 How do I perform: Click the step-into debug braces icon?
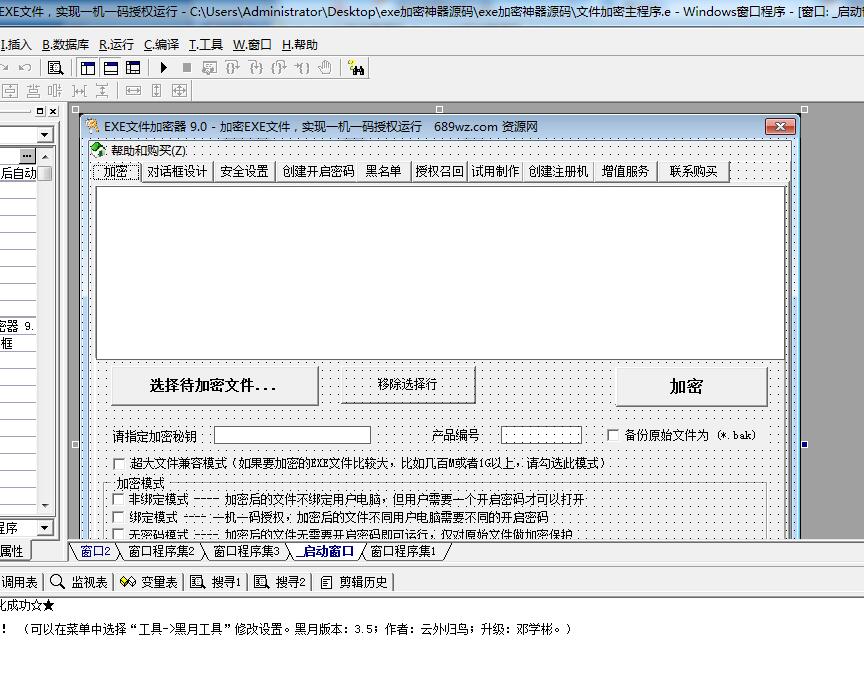[x=256, y=68]
